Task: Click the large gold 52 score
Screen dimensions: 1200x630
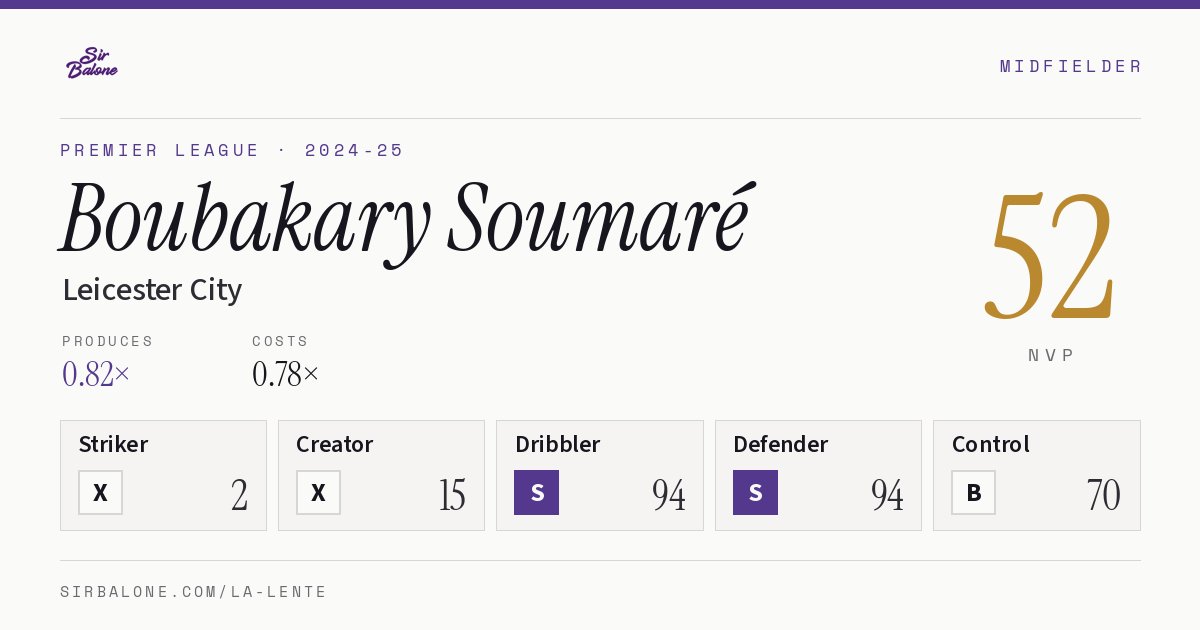Action: coord(1050,256)
